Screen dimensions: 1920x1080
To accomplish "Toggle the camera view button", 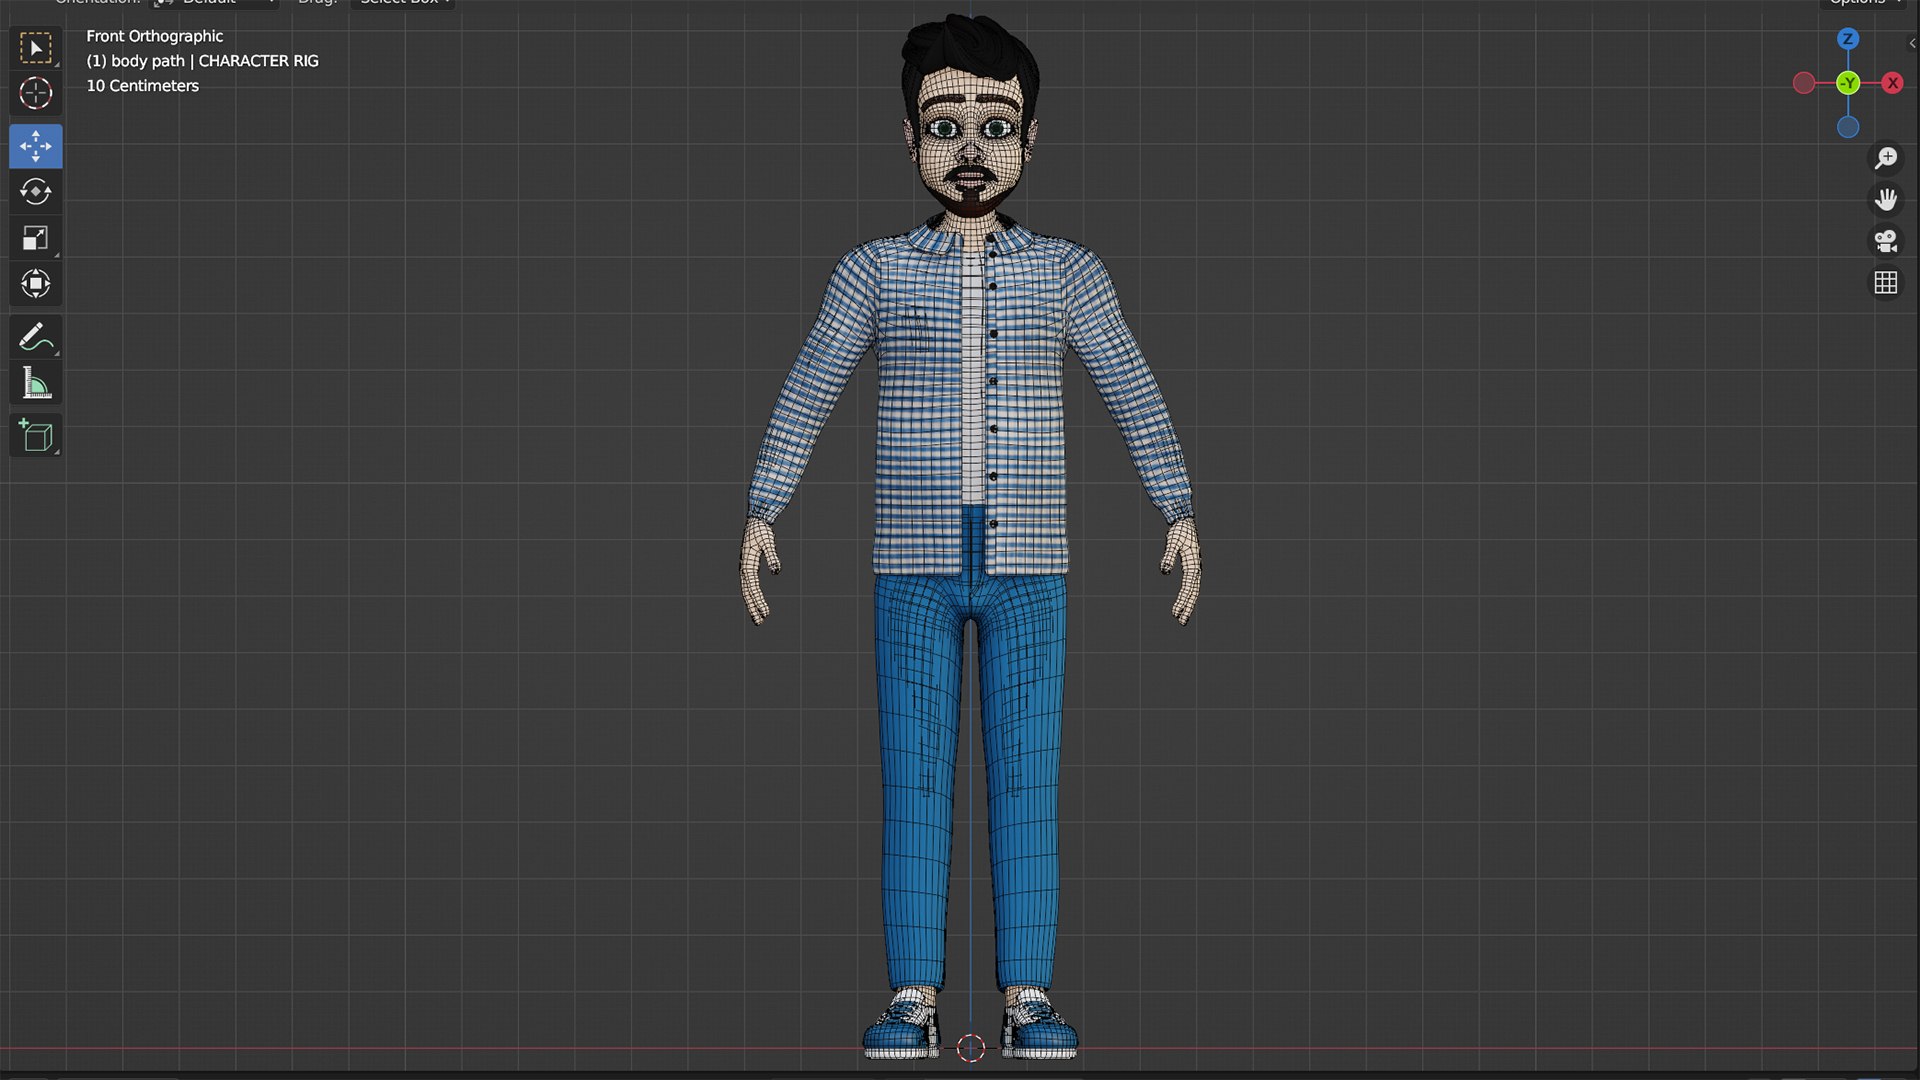I will click(1886, 241).
